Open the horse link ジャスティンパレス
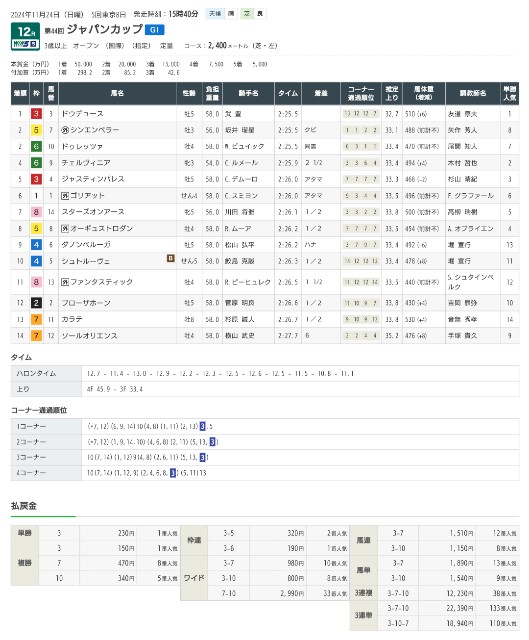529x640 pixels. tap(93, 179)
